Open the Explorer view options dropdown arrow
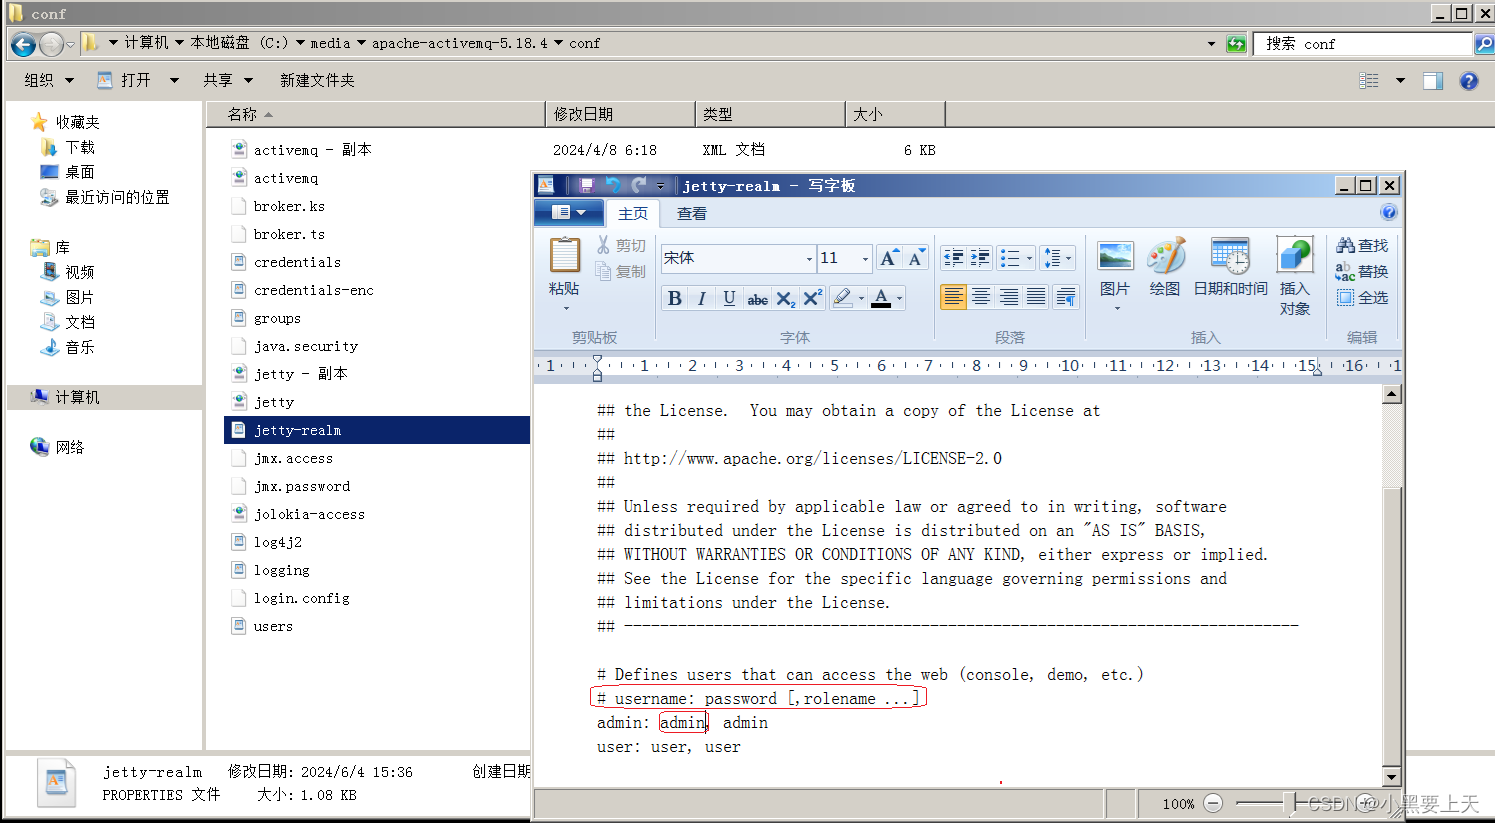Screen dimensions: 1495x823 [1400, 81]
